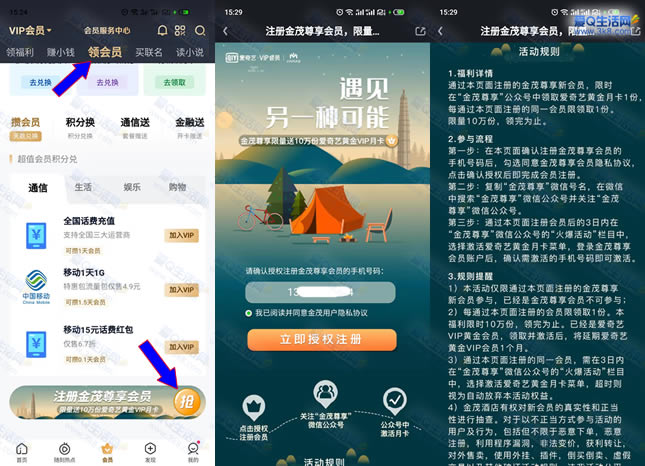Tap the 点击授权注册会员 crown pin icon
The image size is (645, 466).
(x=254, y=407)
